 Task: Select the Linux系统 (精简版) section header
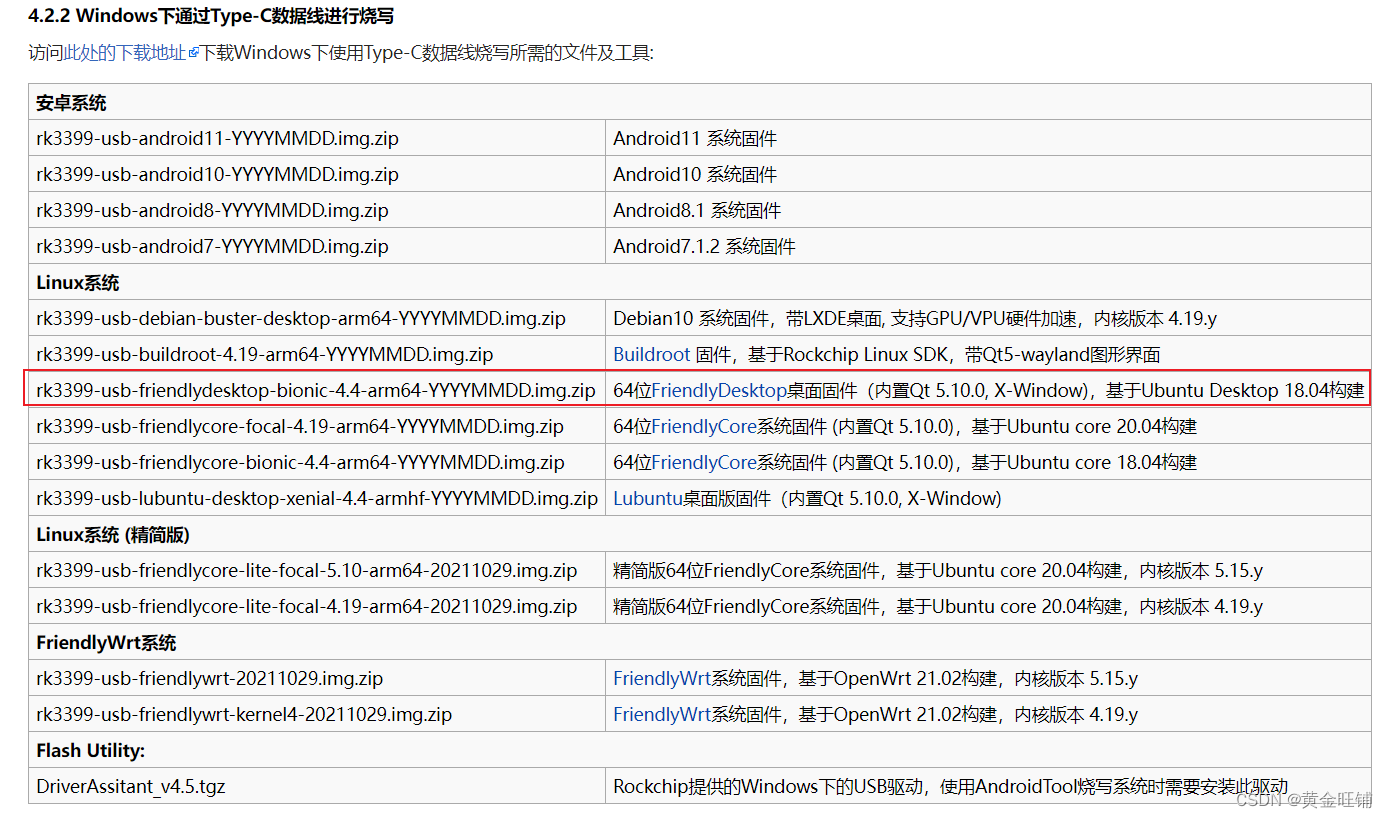(113, 534)
